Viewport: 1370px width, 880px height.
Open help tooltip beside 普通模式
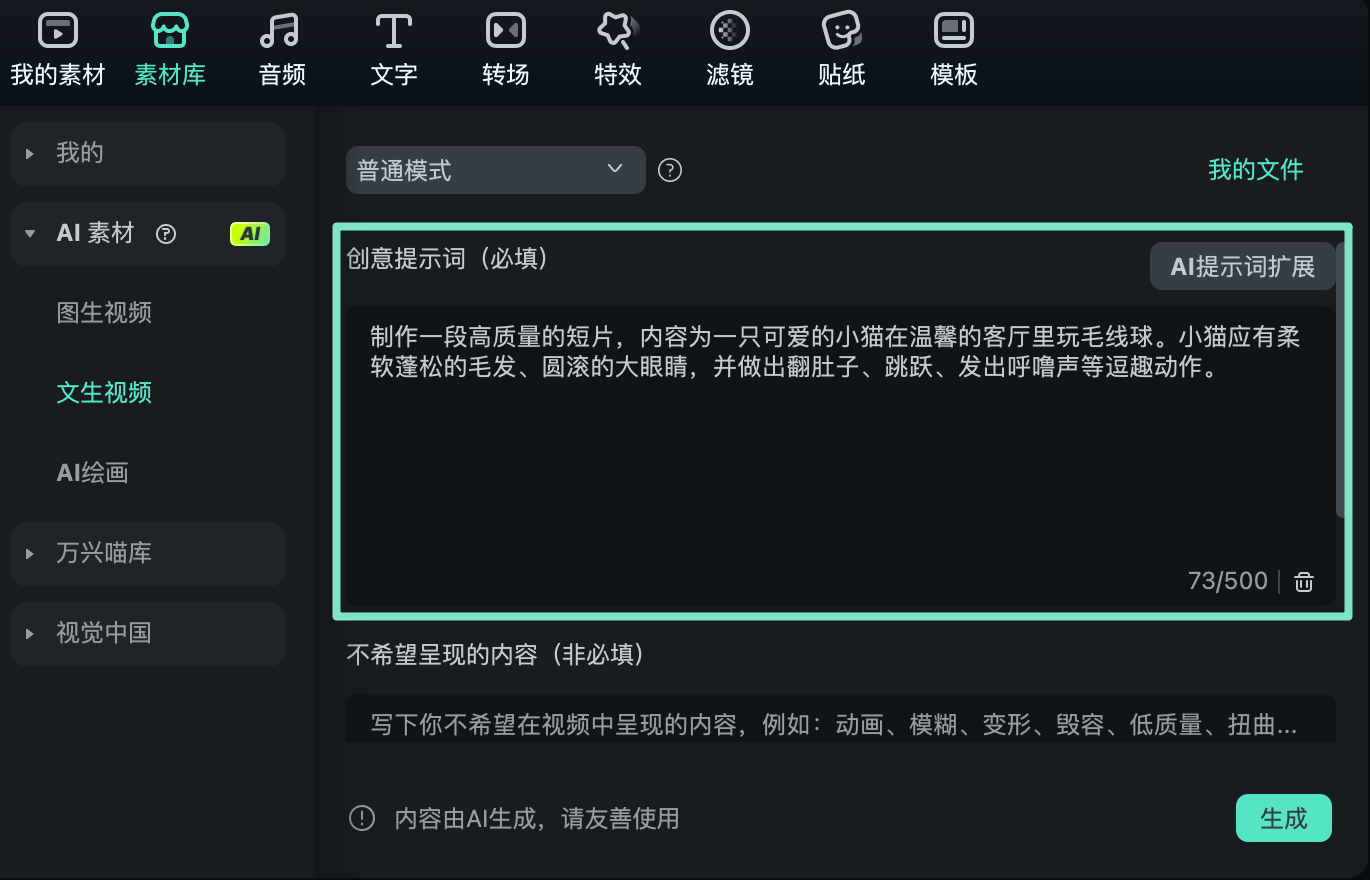click(669, 170)
